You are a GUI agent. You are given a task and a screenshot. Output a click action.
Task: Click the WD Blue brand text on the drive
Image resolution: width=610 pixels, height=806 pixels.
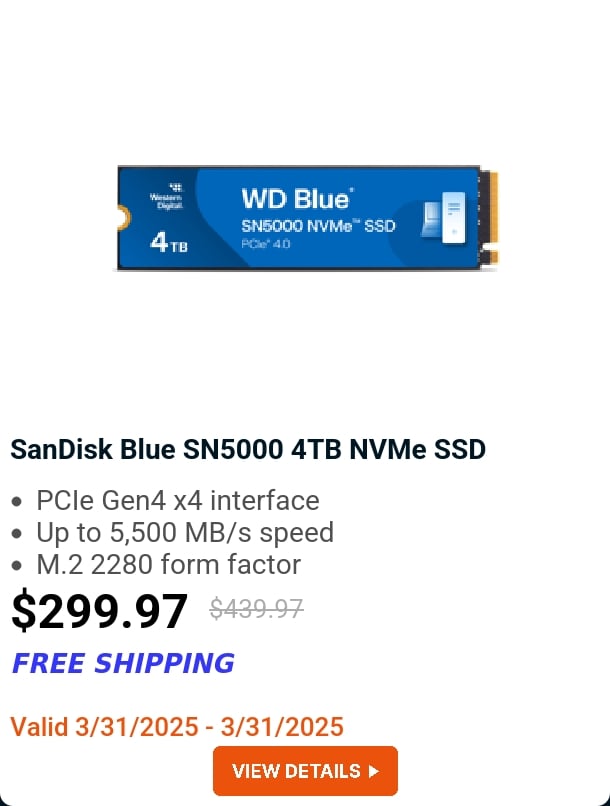click(296, 199)
